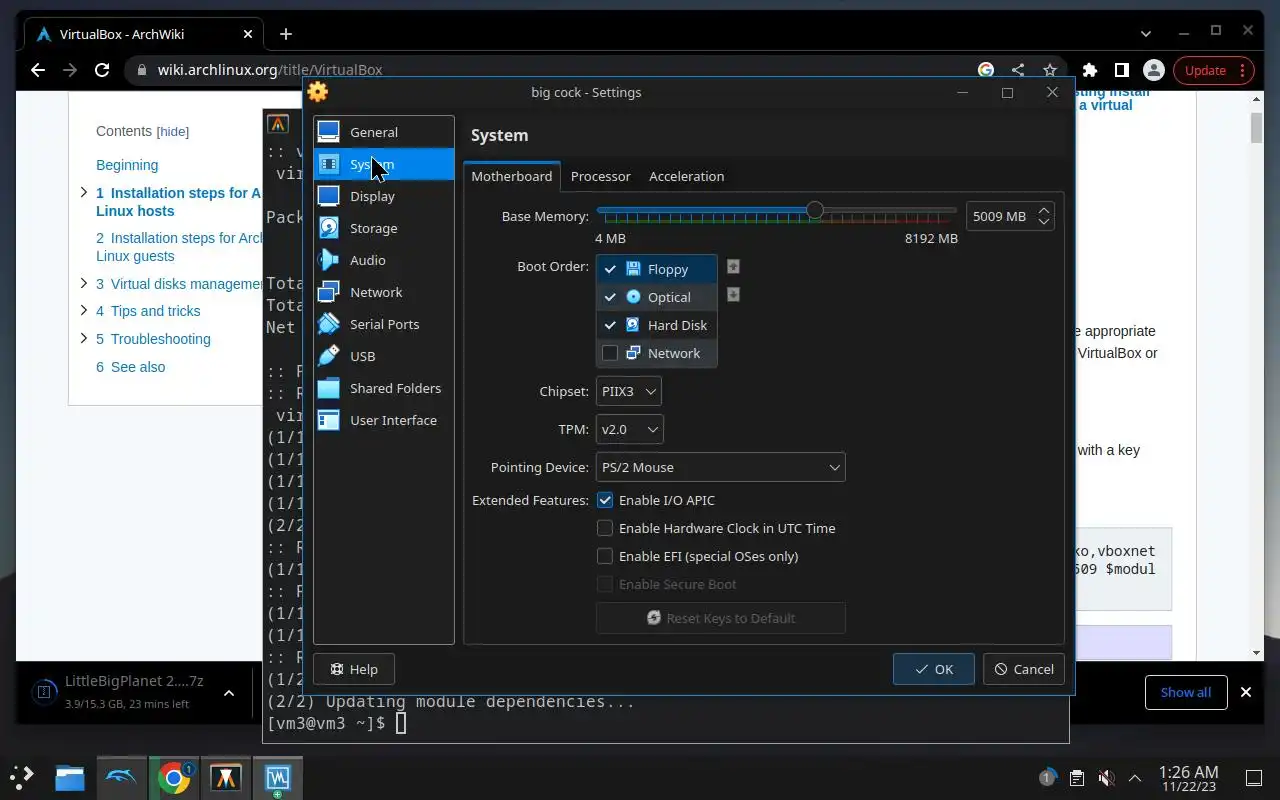Screen dimensions: 1280x800
Task: Show hidden system tray icons
Action: pyautogui.click(x=1135, y=777)
